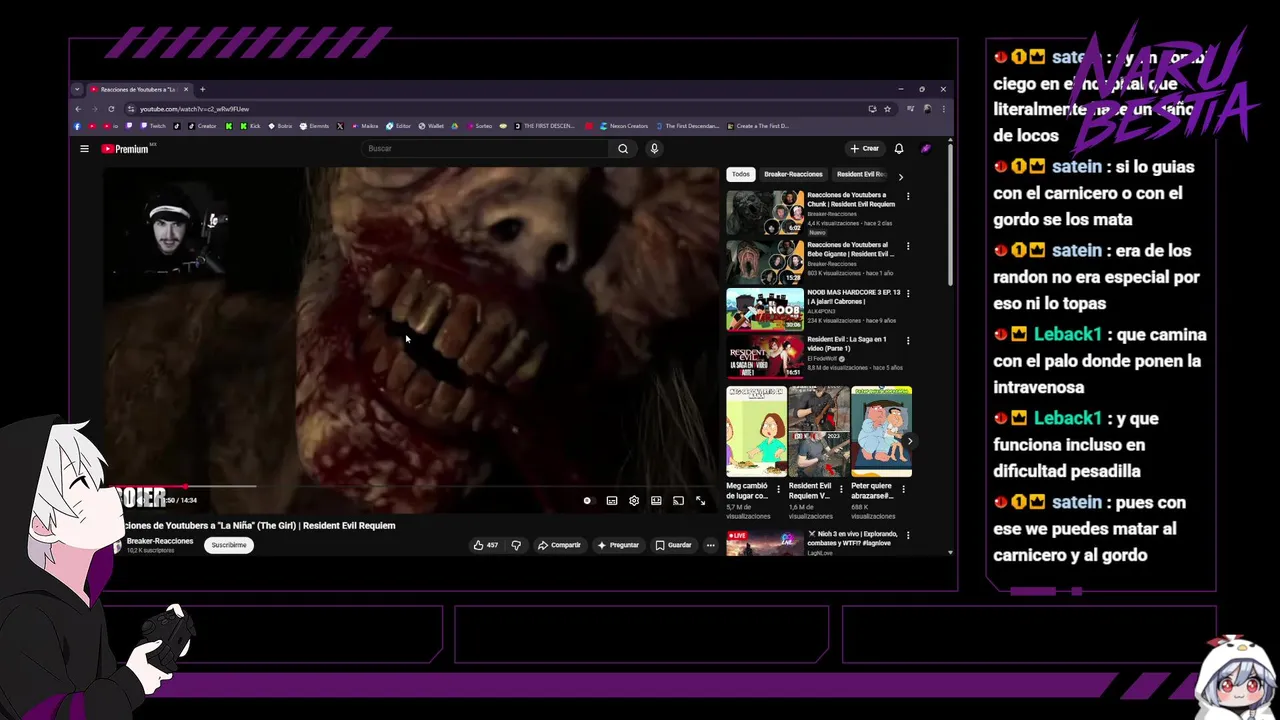Open Meg cambió de lugar short
The image size is (1280, 720).
coord(756,432)
